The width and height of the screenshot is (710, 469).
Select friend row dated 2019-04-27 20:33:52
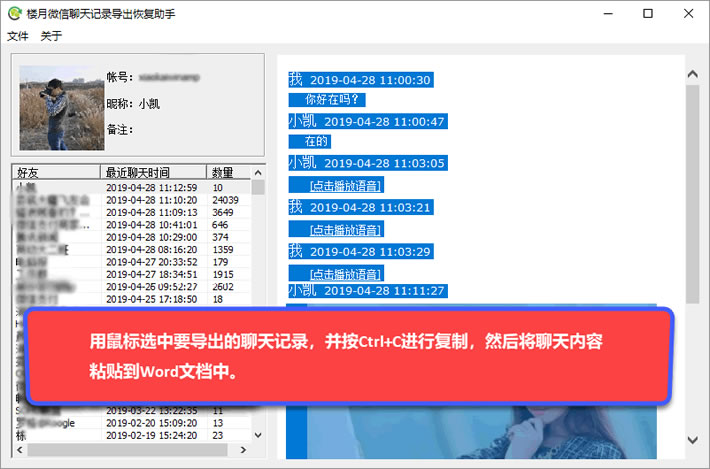(131, 262)
